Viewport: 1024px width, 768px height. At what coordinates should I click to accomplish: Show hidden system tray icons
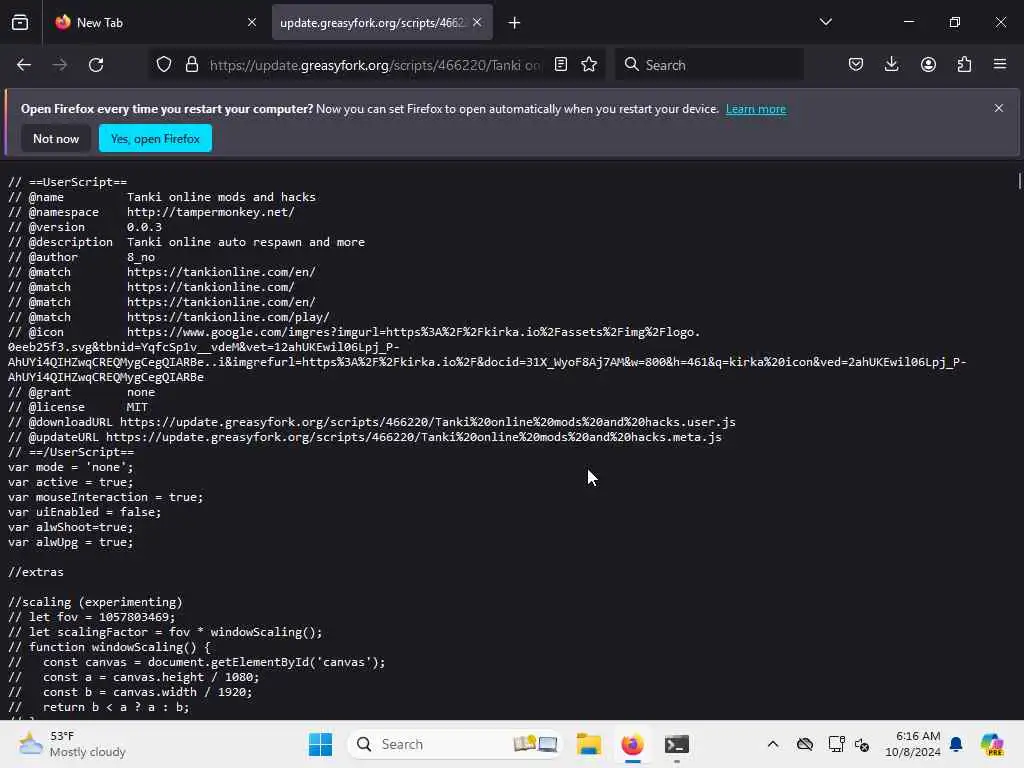[x=773, y=744]
